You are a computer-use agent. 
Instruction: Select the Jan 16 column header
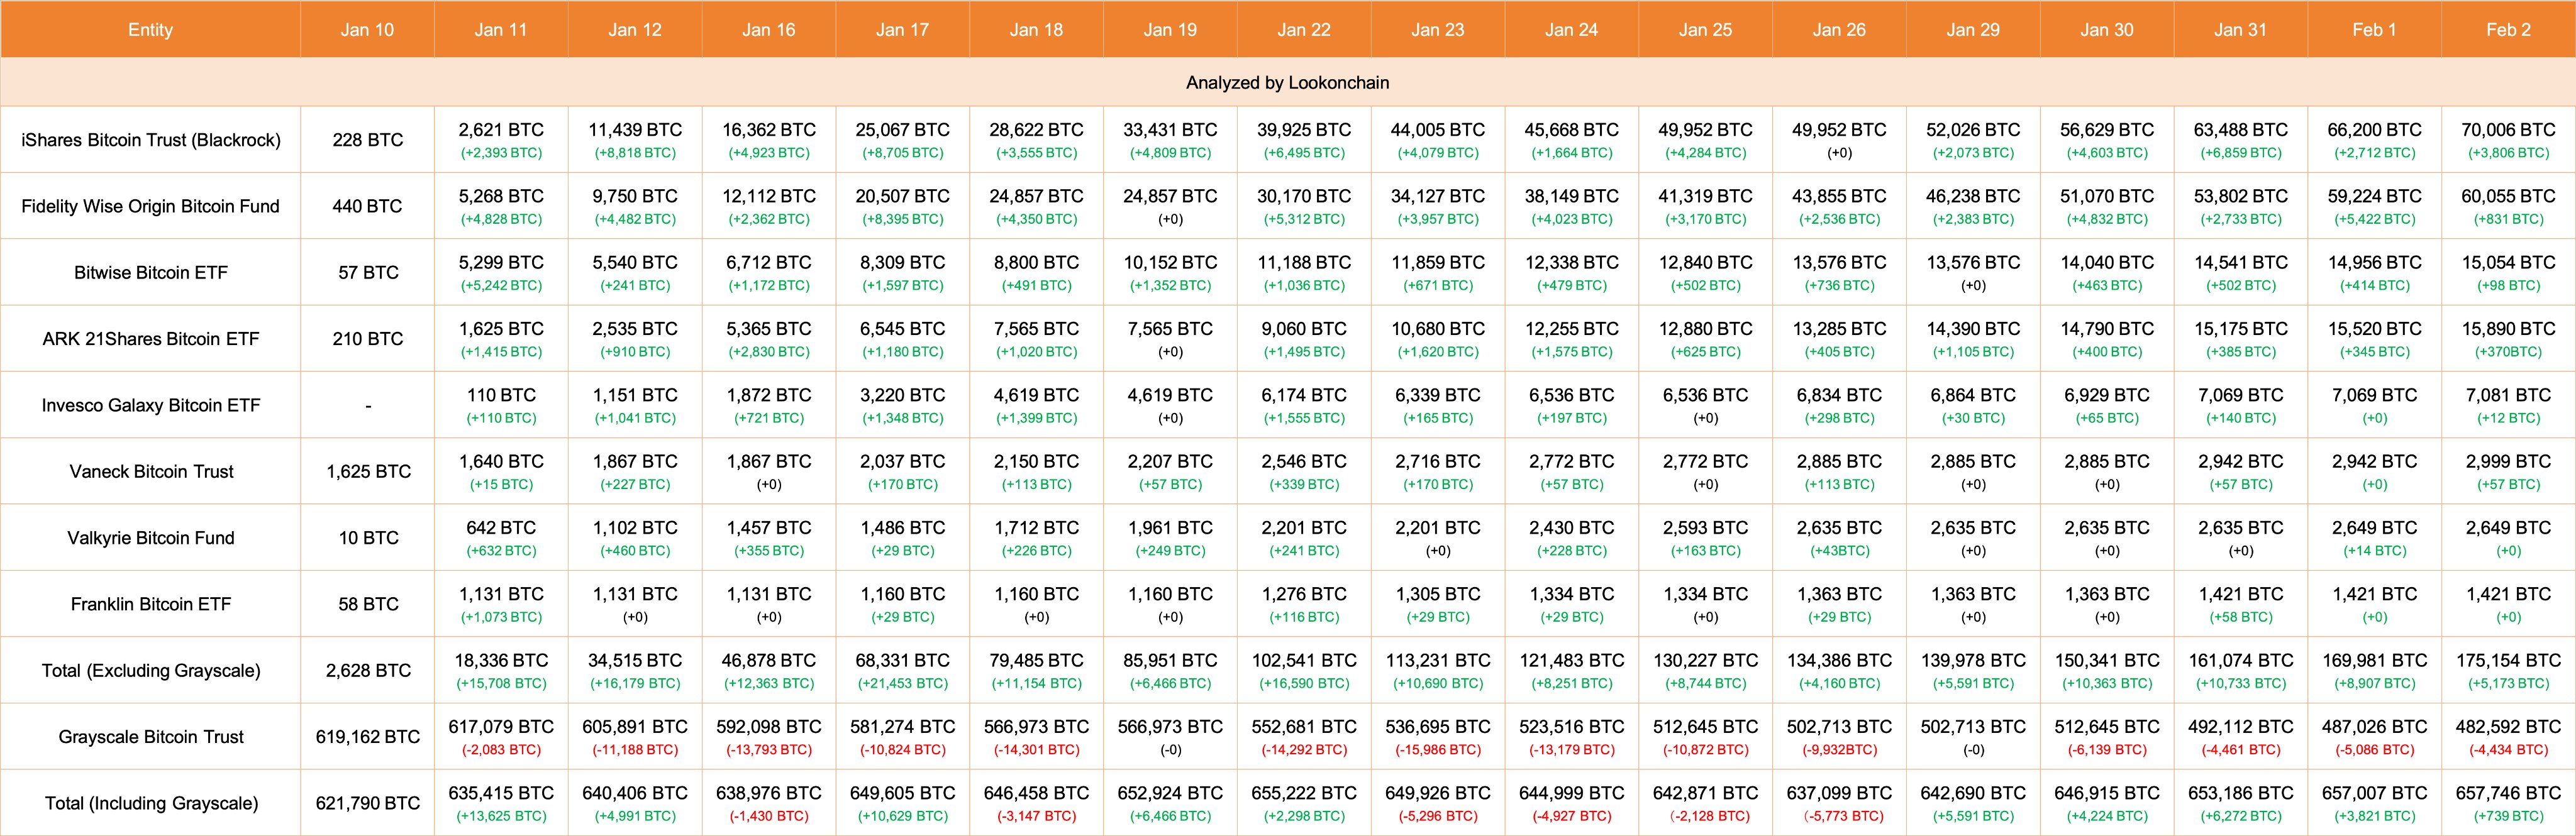click(769, 30)
